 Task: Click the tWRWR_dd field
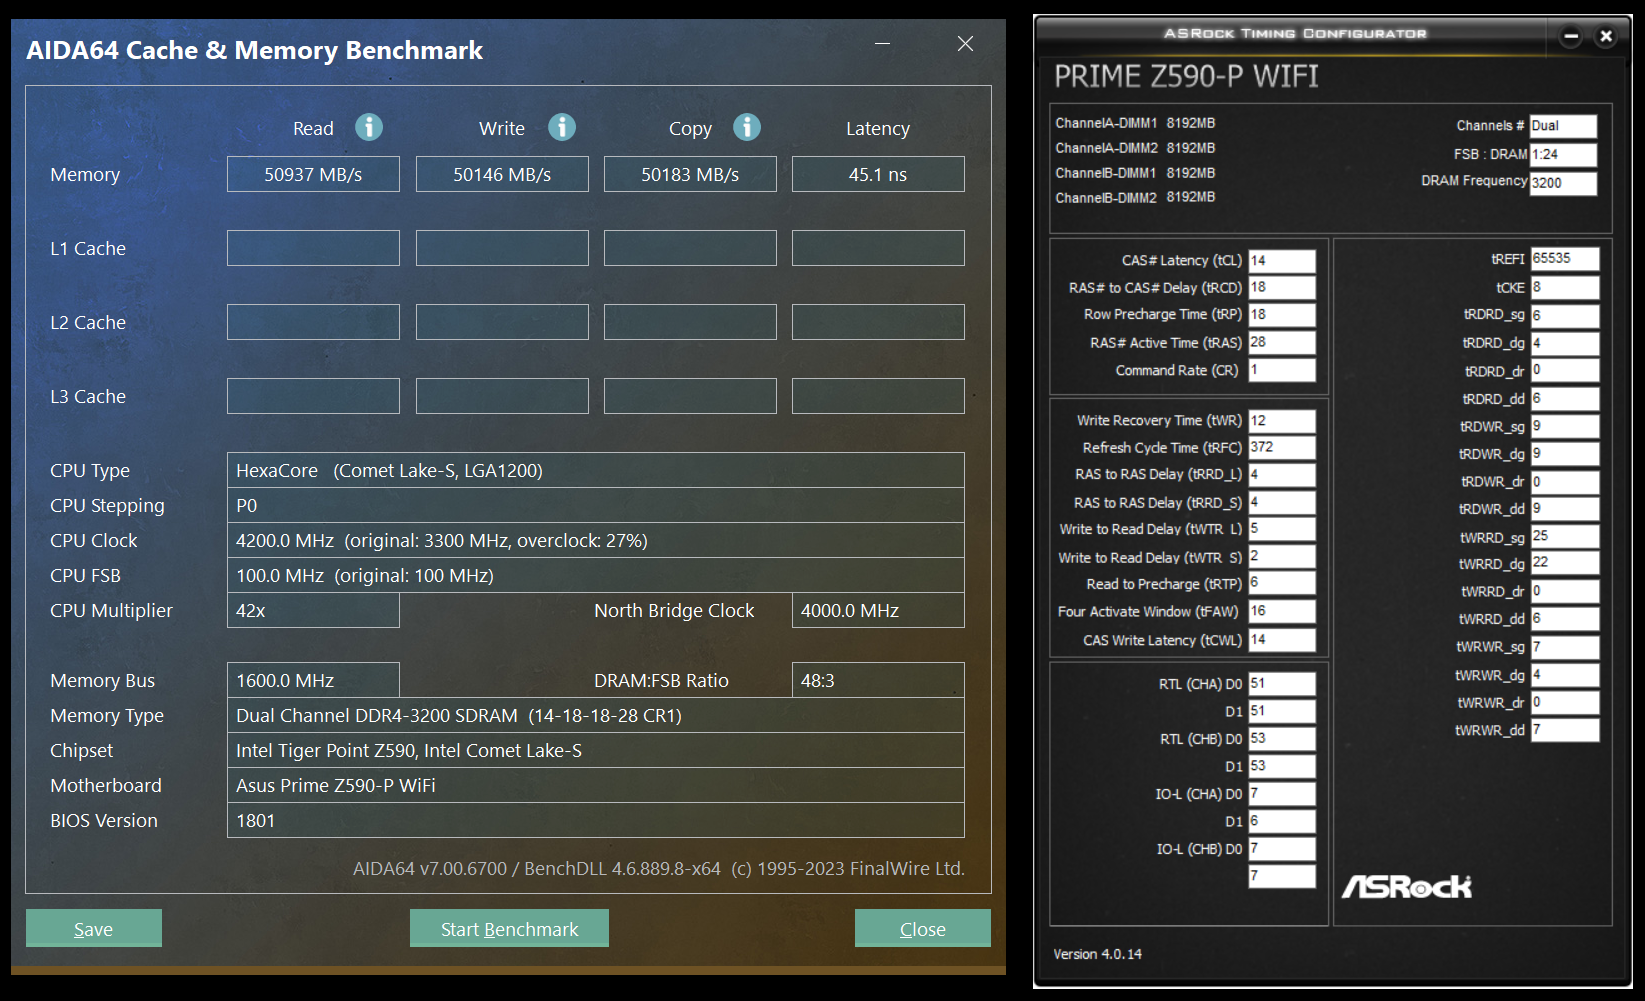tap(1565, 730)
